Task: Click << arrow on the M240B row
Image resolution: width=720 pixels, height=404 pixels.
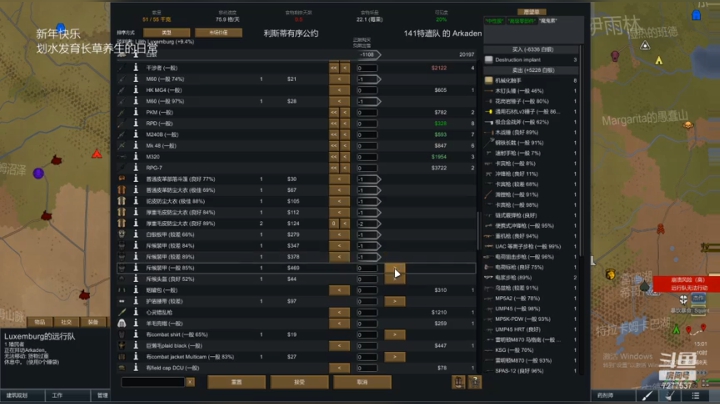Action: coord(334,135)
